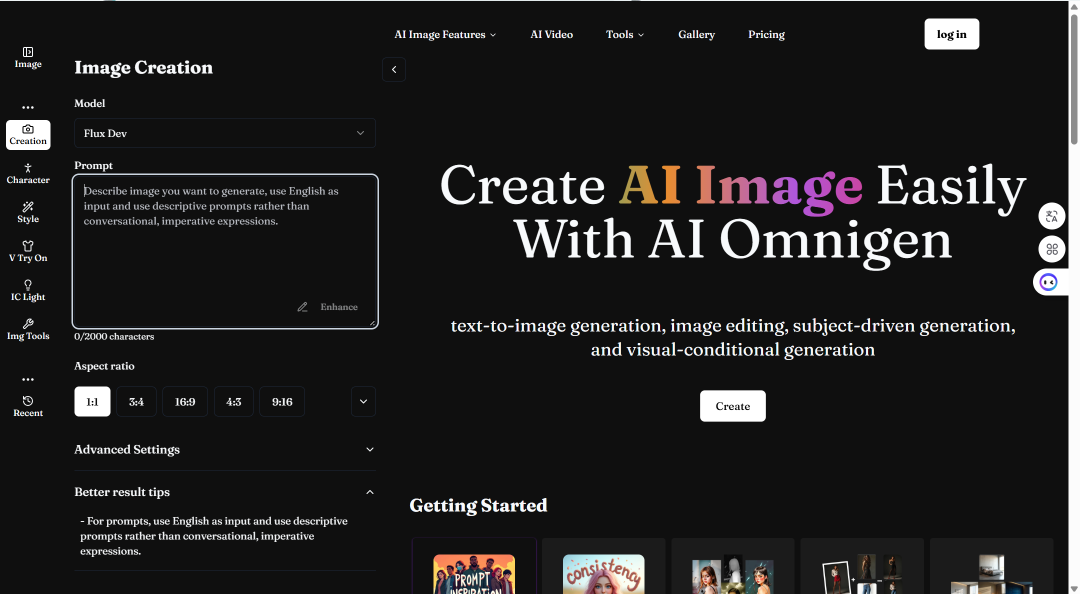The height and width of the screenshot is (594, 1080).
Task: Open the V Try On tool
Action: pos(28,252)
